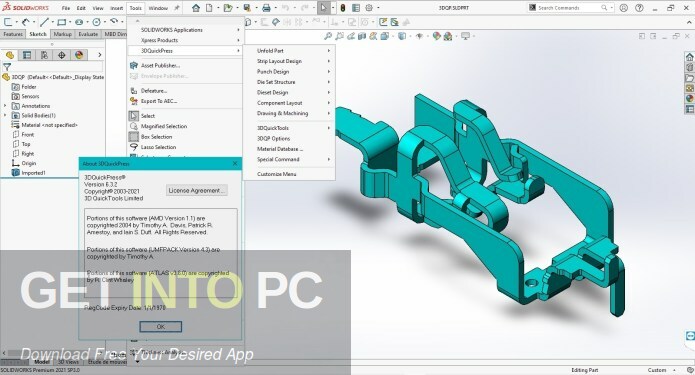Switch to the Evaluate tab
The height and width of the screenshot is (375, 695).
(88, 34)
